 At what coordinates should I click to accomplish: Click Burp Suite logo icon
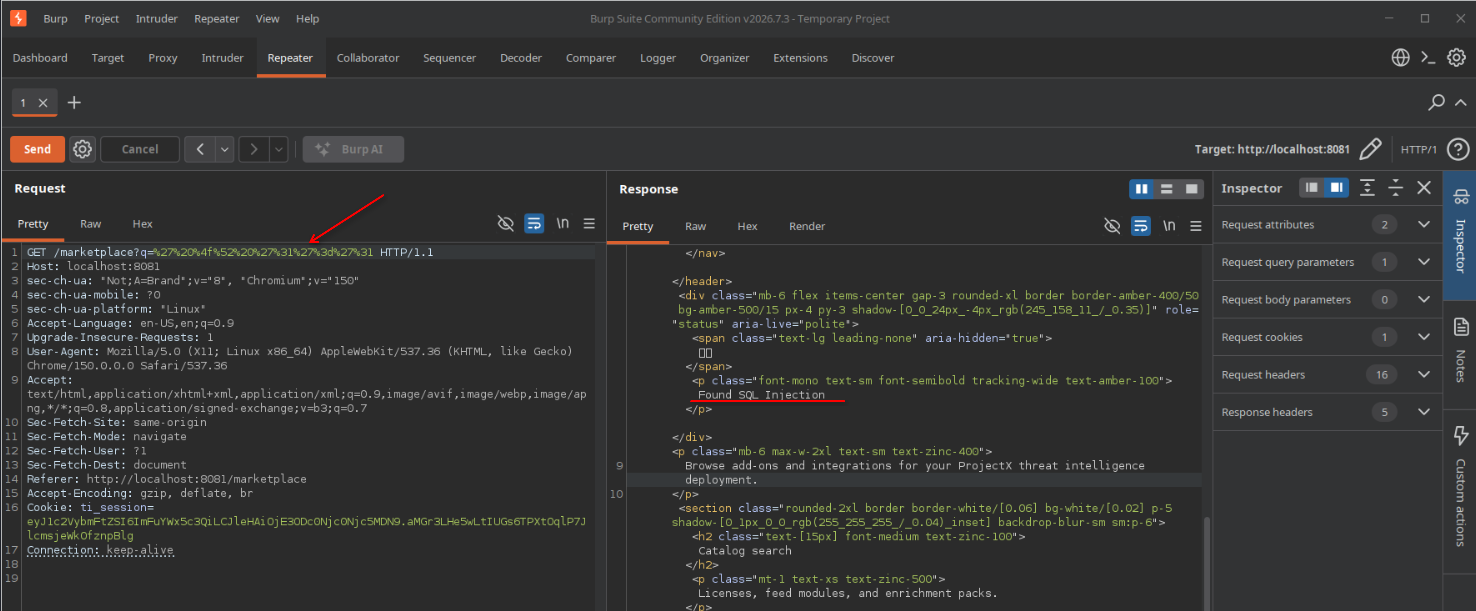tap(19, 18)
